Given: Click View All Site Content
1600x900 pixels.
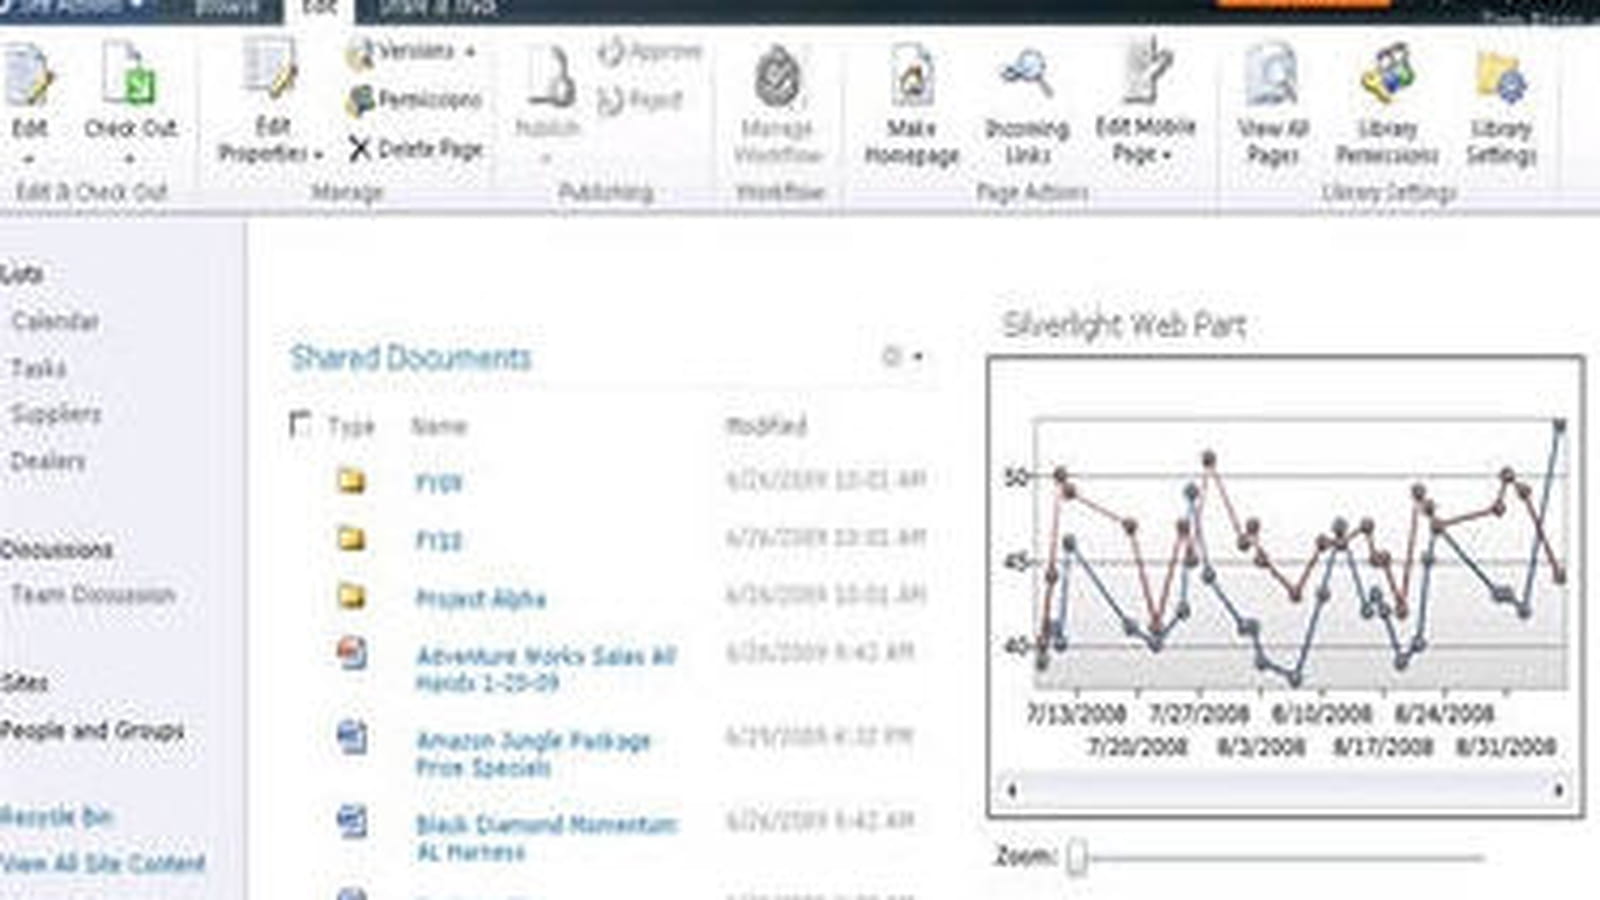Looking at the screenshot, I should (x=103, y=863).
